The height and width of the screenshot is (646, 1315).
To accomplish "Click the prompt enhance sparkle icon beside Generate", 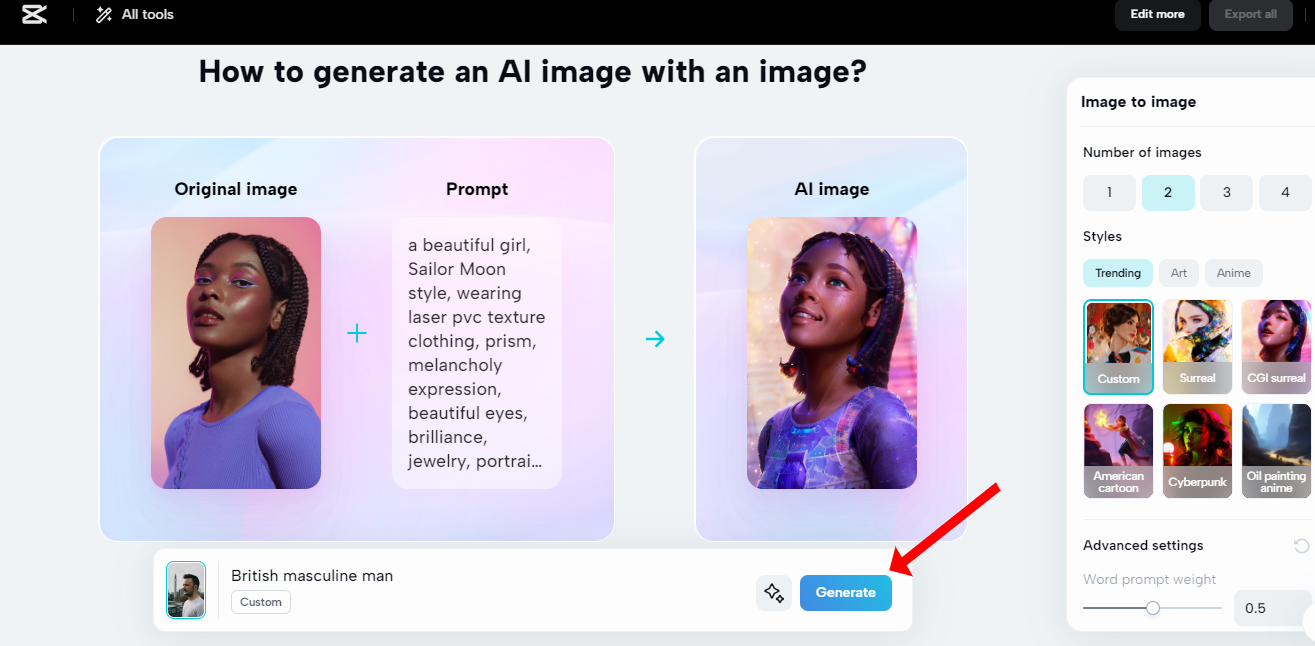I will [773, 592].
